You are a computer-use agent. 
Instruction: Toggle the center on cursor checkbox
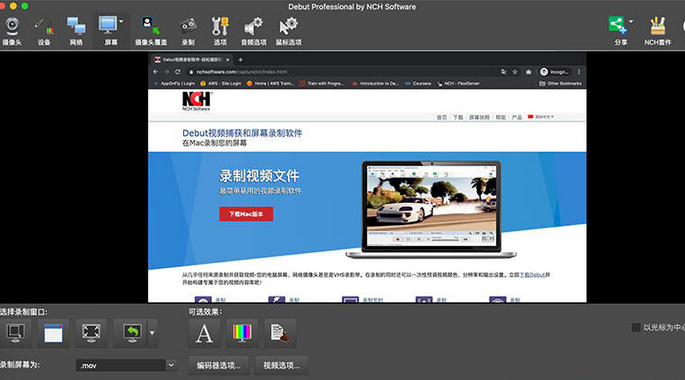(x=636, y=327)
